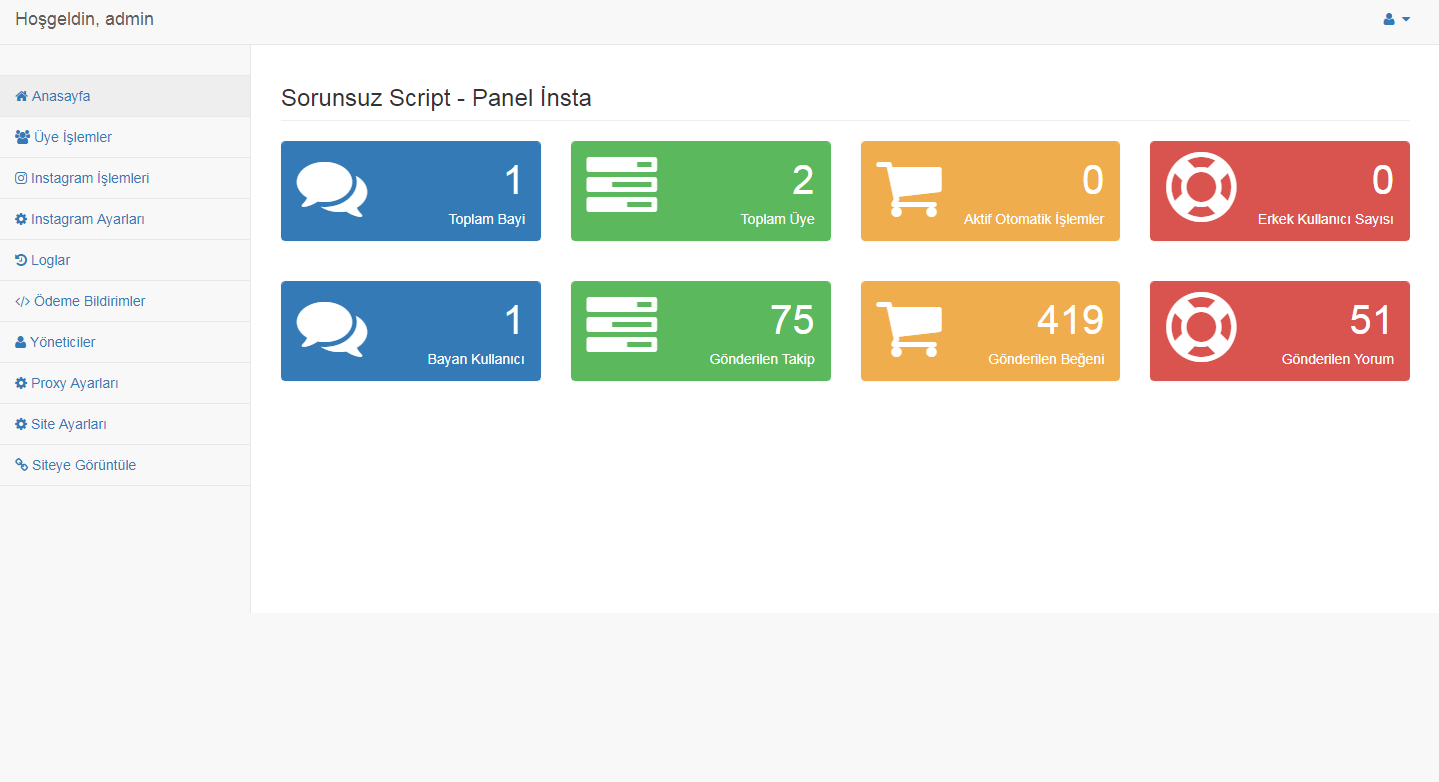Click the cart icon on Gönderilen Beğeni card
Image resolution: width=1439 pixels, height=782 pixels.
[909, 329]
